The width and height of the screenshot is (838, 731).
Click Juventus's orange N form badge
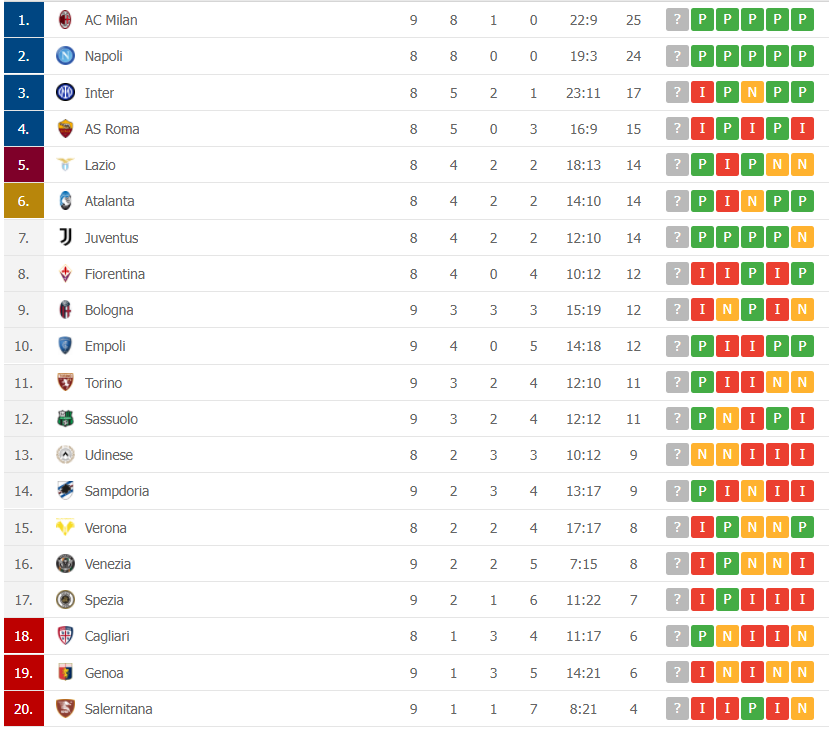click(801, 238)
